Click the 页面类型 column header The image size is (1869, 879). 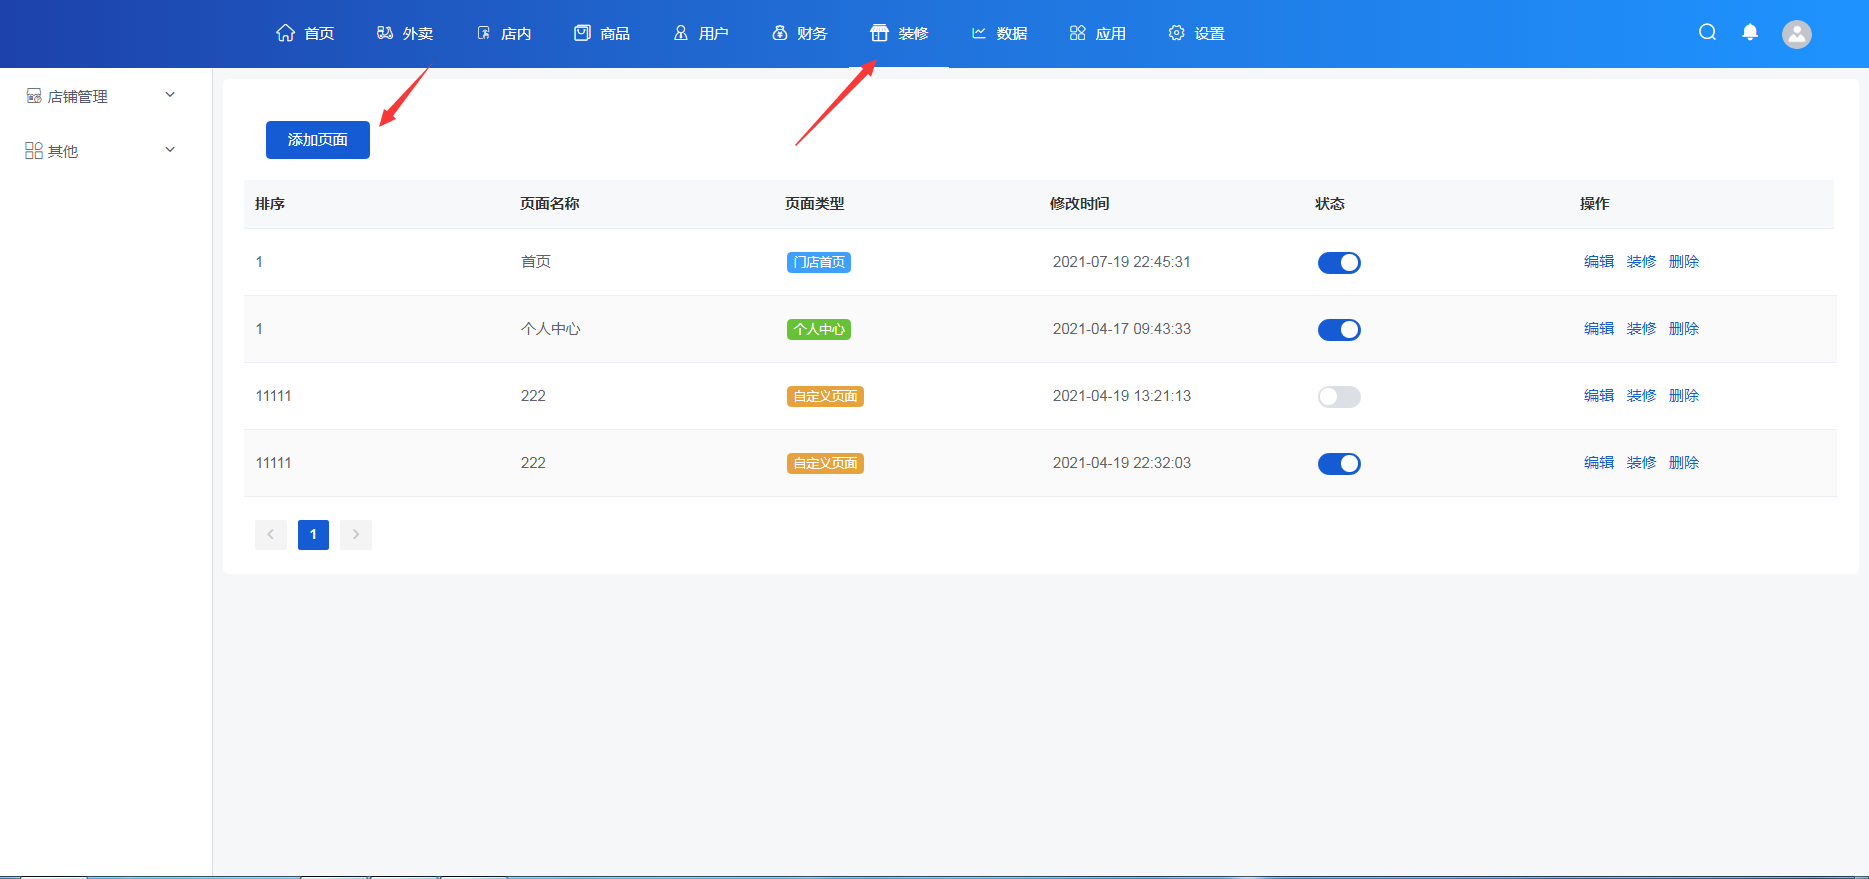tap(815, 204)
